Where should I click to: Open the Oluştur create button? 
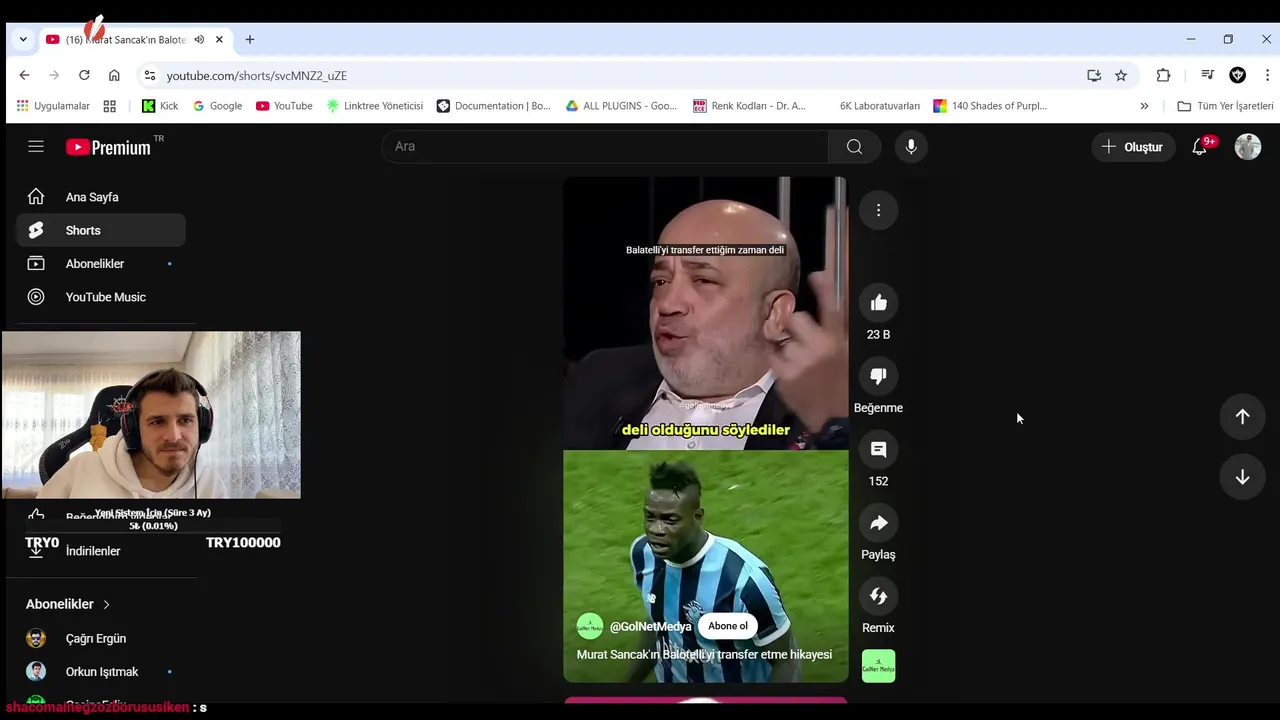point(1133,147)
